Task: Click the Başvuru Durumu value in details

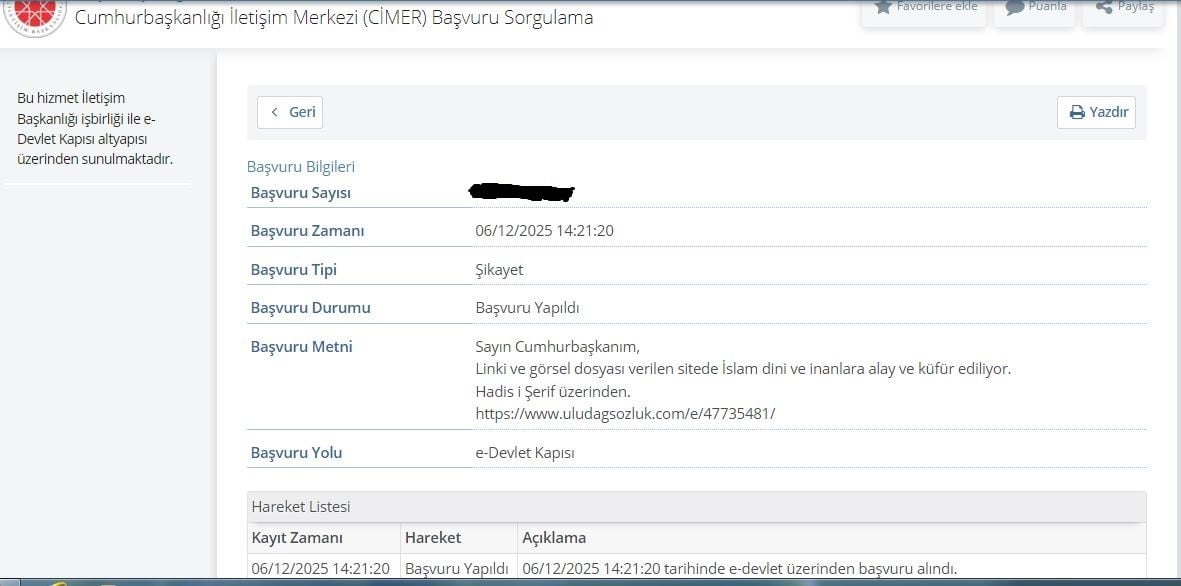Action: [x=527, y=308]
